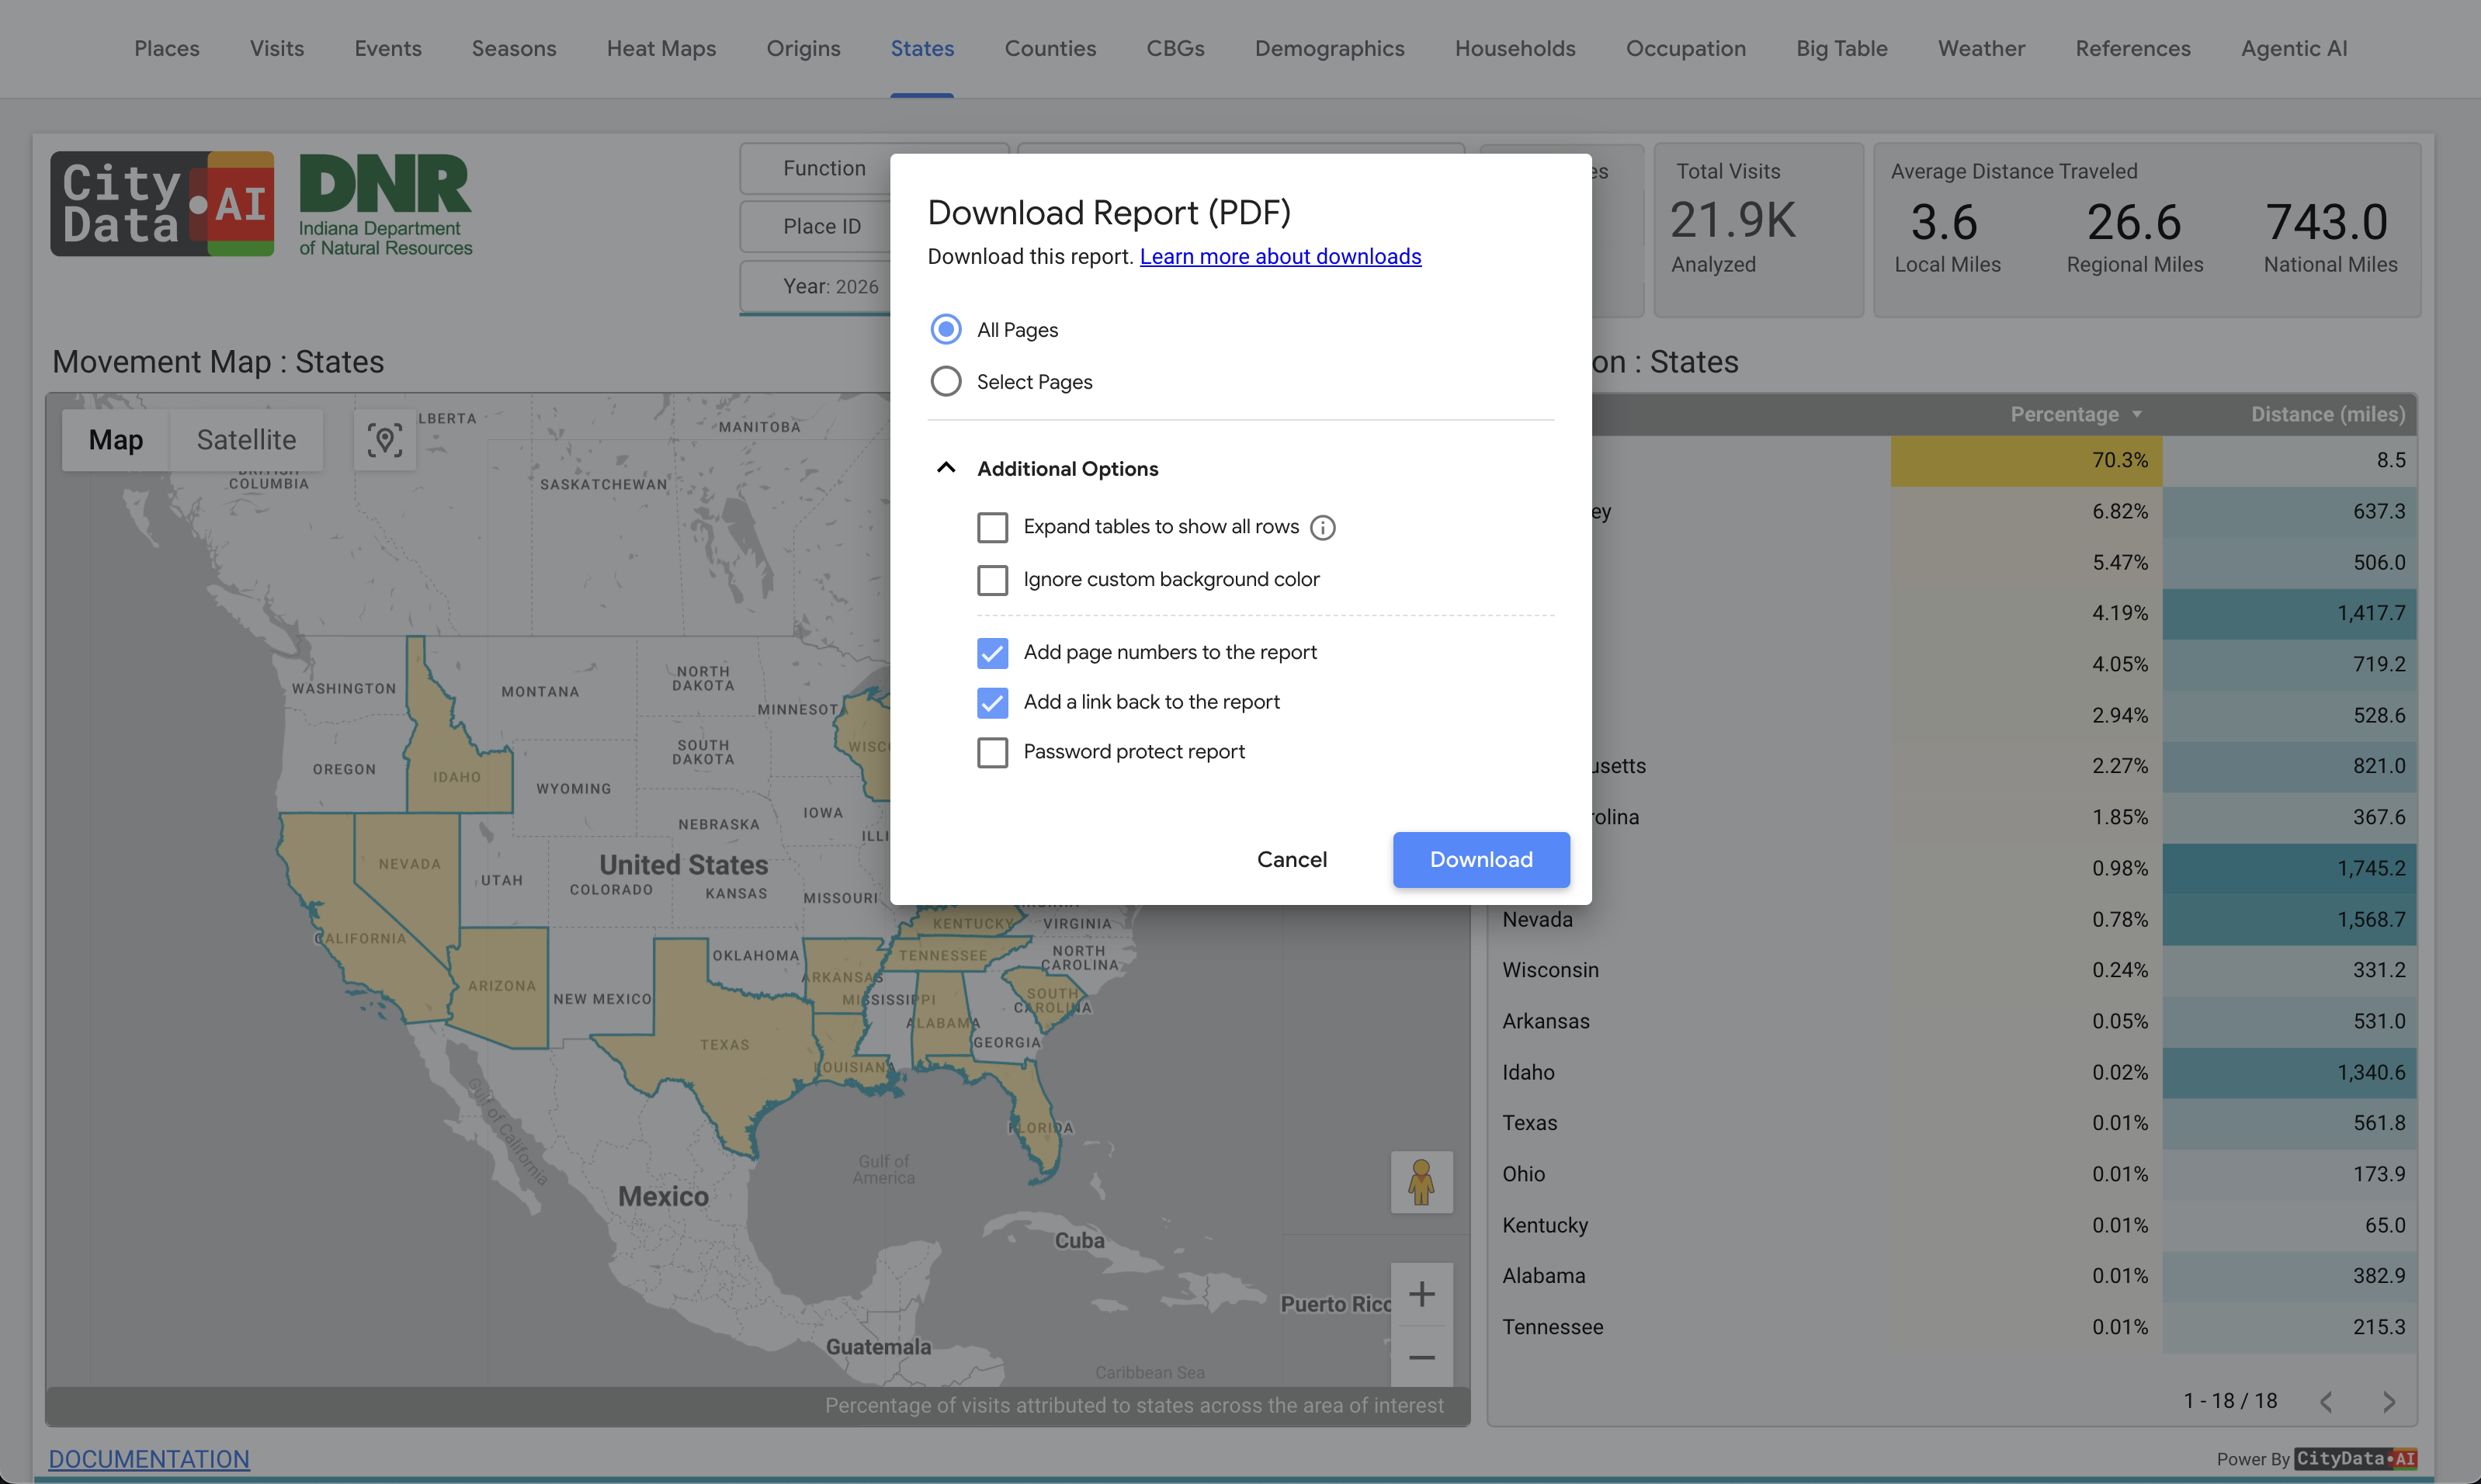Open the Visits tab
Screen dimensions: 2481x1484
point(277,48)
